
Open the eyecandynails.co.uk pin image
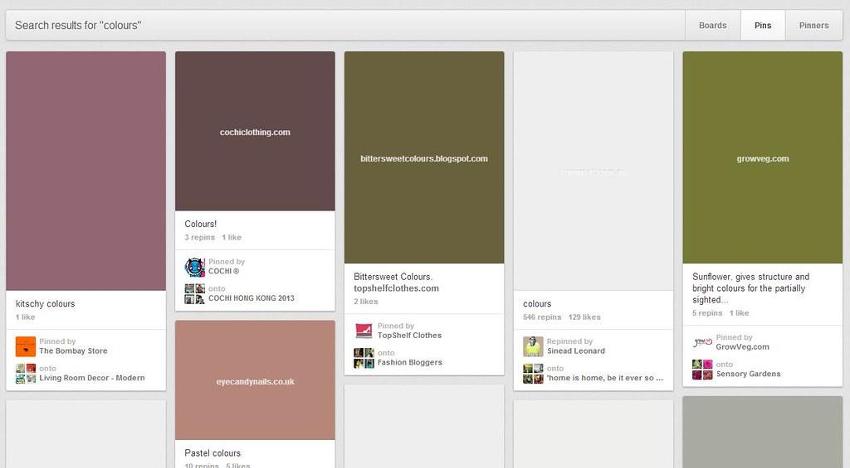pyautogui.click(x=255, y=380)
